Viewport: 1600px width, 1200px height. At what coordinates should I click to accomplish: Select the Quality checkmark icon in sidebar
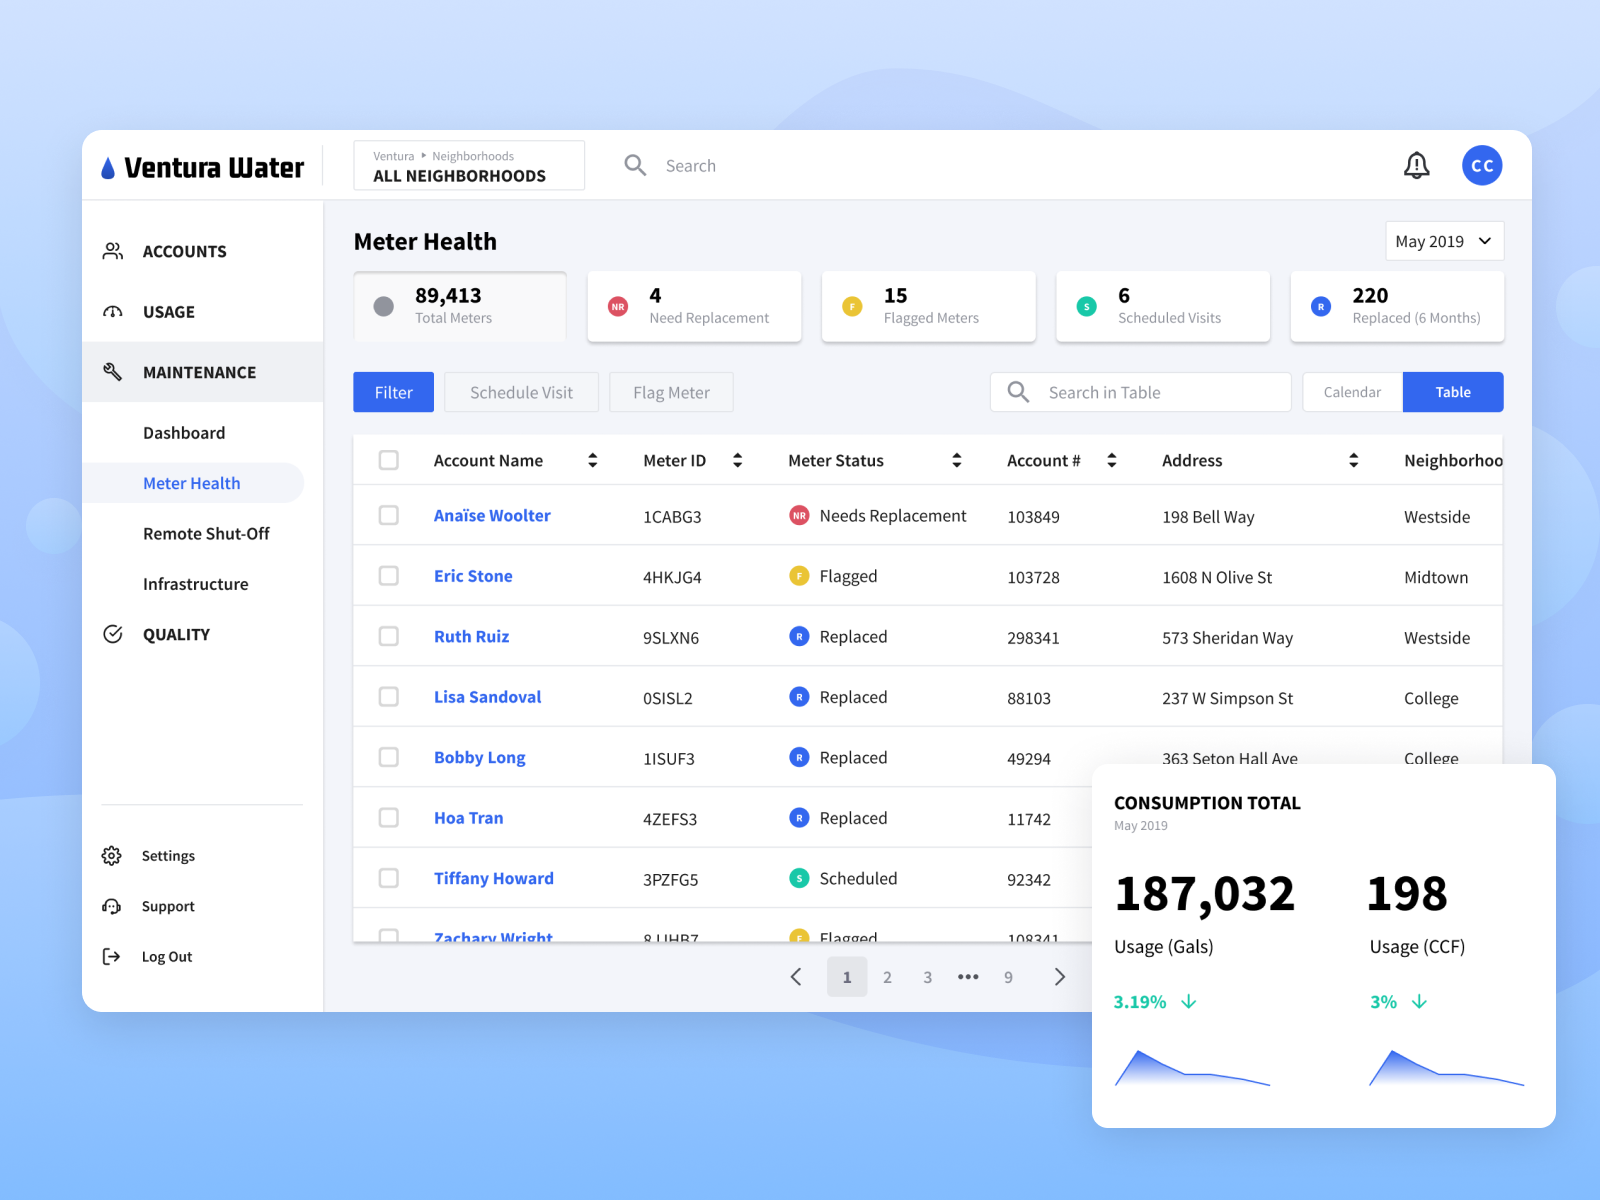(112, 634)
